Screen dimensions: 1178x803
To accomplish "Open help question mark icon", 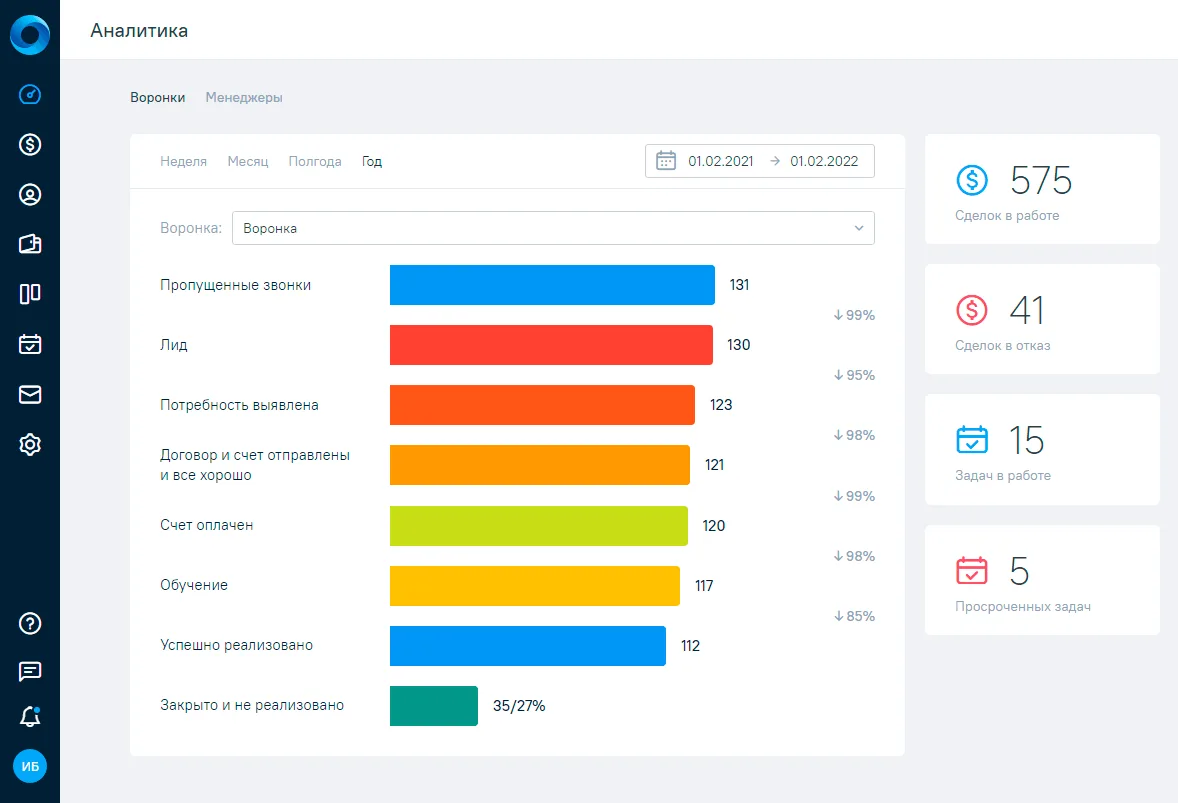I will (x=30, y=623).
